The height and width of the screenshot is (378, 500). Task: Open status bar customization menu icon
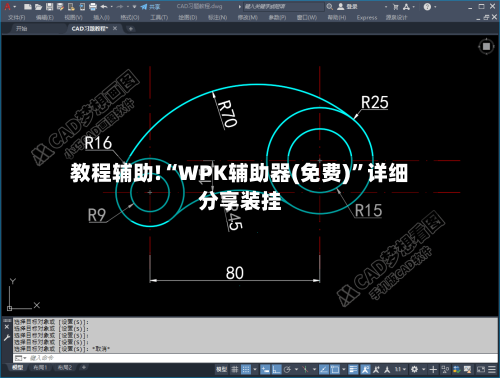492,369
